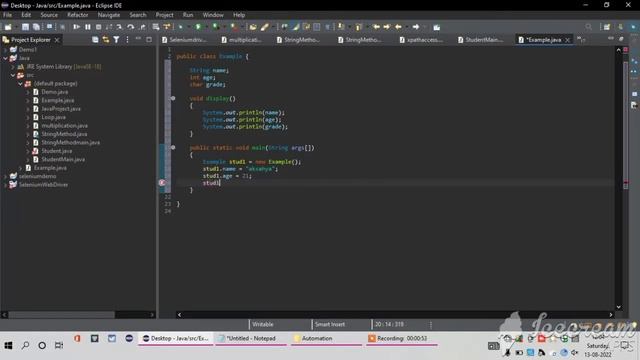Image resolution: width=640 pixels, height=360 pixels.
Task: Close the Project Explorer tab
Action: (57, 40)
